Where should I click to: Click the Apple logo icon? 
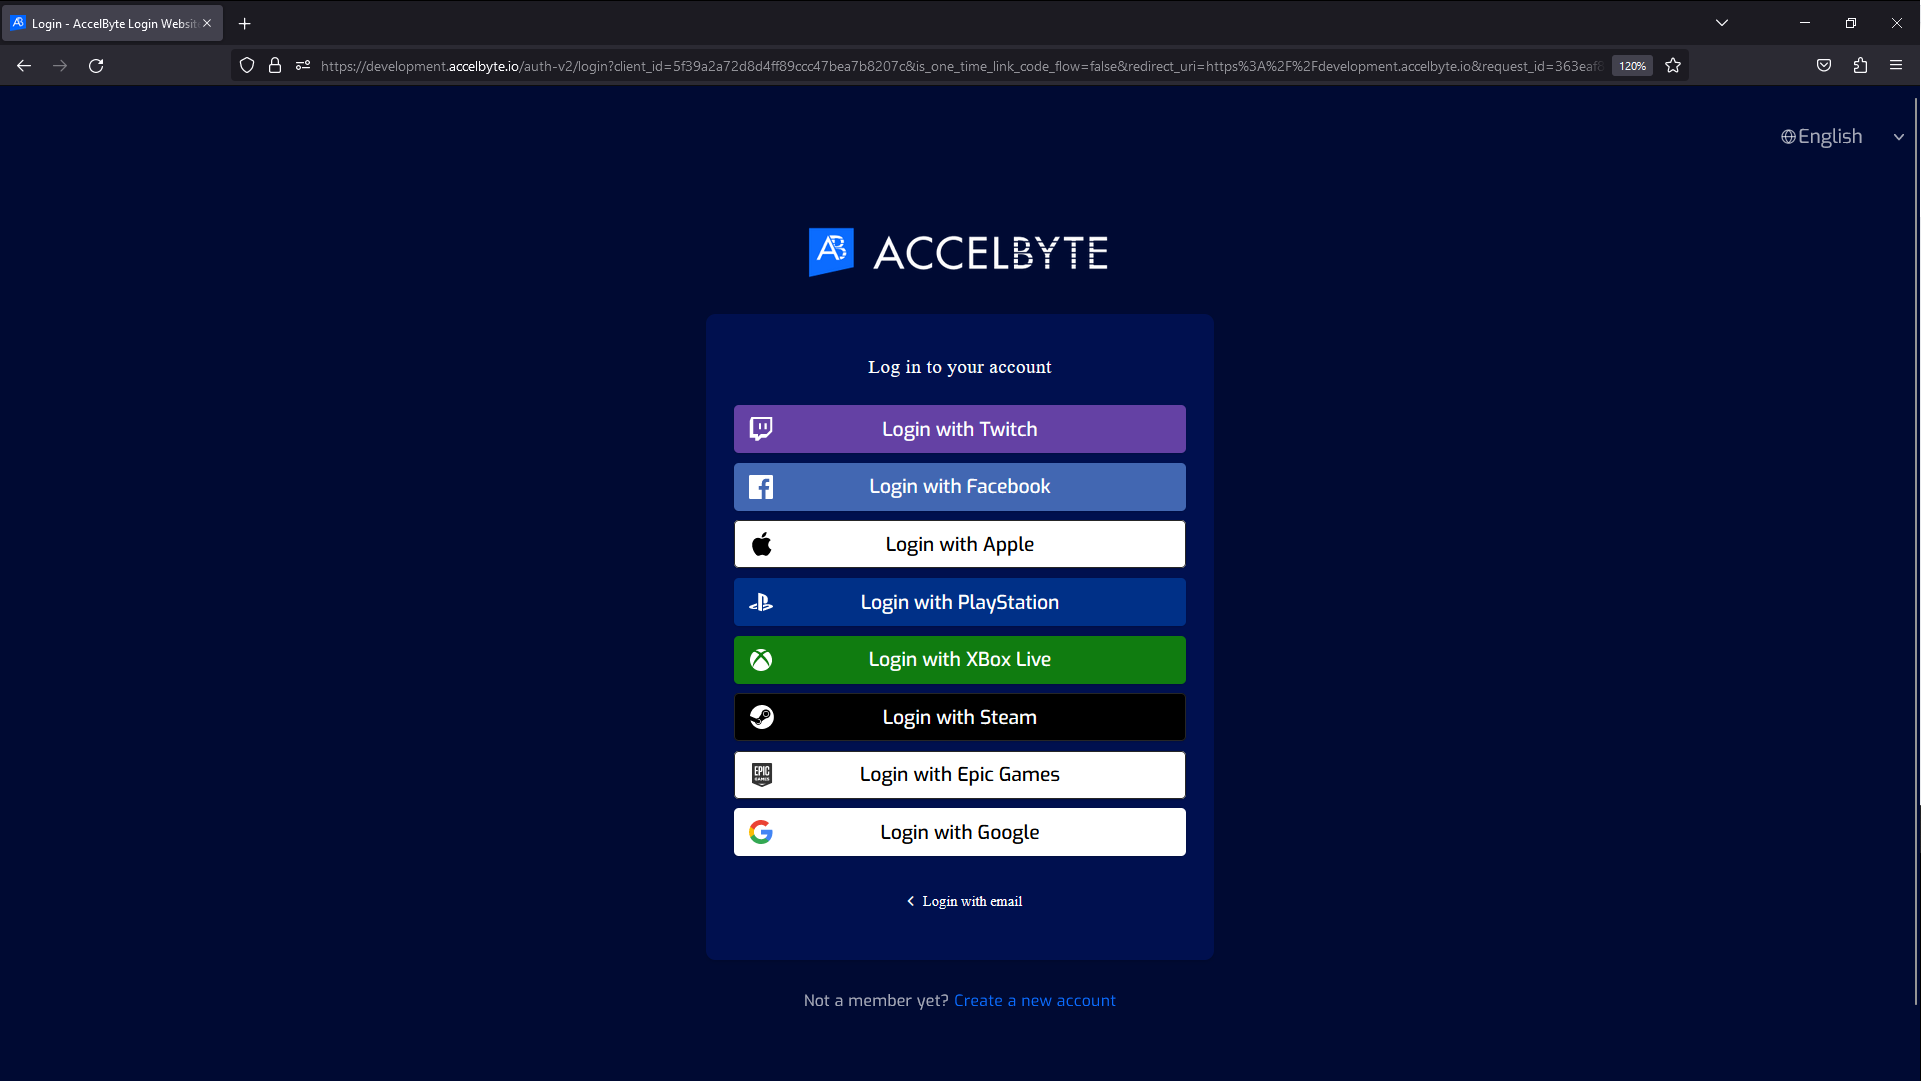[x=761, y=544]
